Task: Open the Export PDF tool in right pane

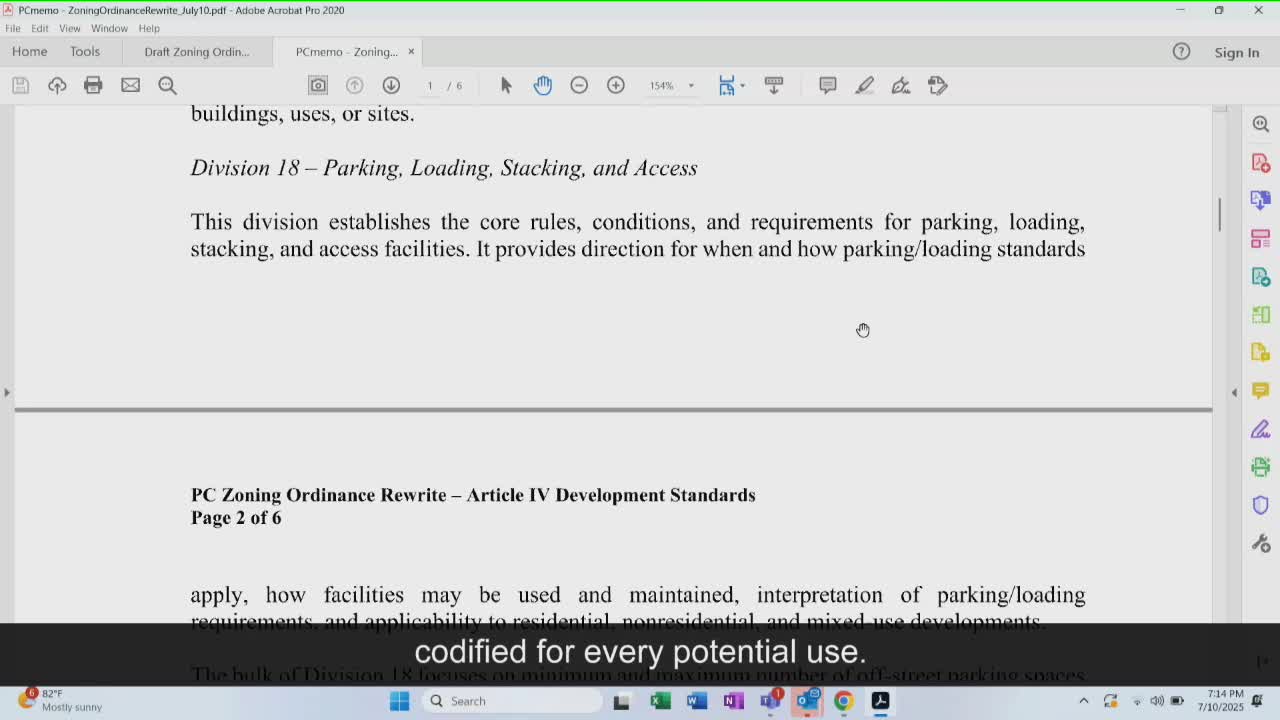Action: pos(1260,200)
